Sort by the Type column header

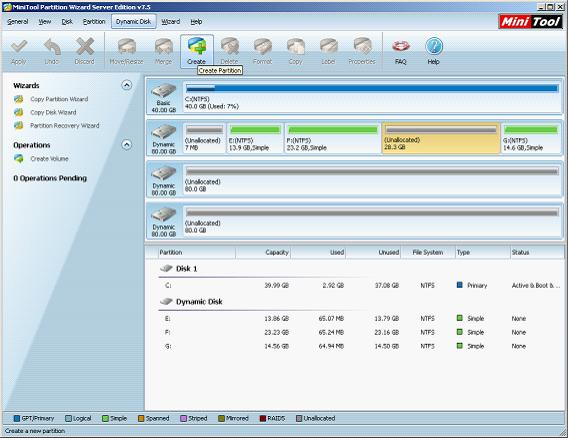click(483, 253)
